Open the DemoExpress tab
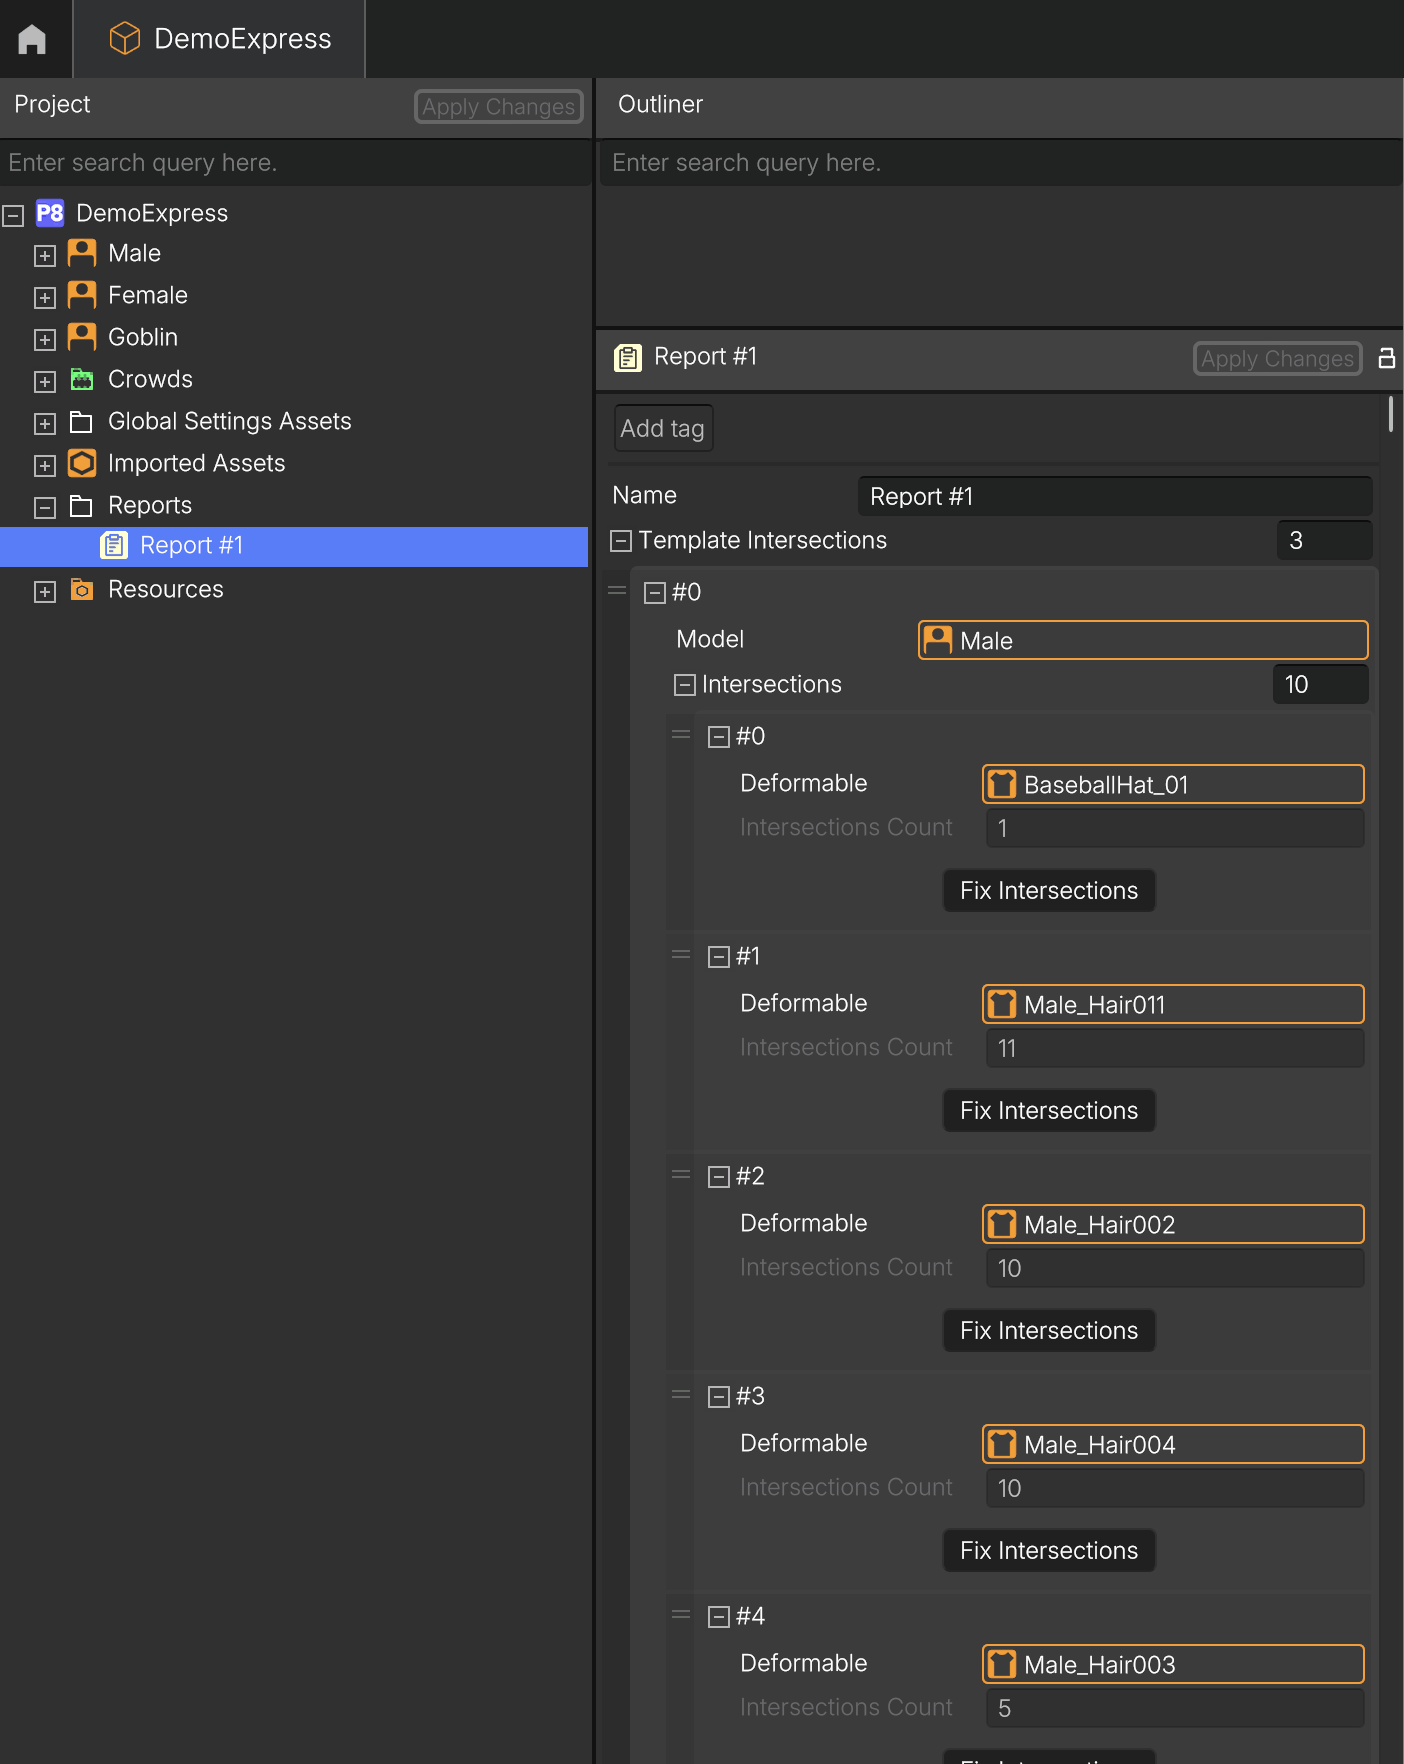1404x1764 pixels. pyautogui.click(x=220, y=39)
